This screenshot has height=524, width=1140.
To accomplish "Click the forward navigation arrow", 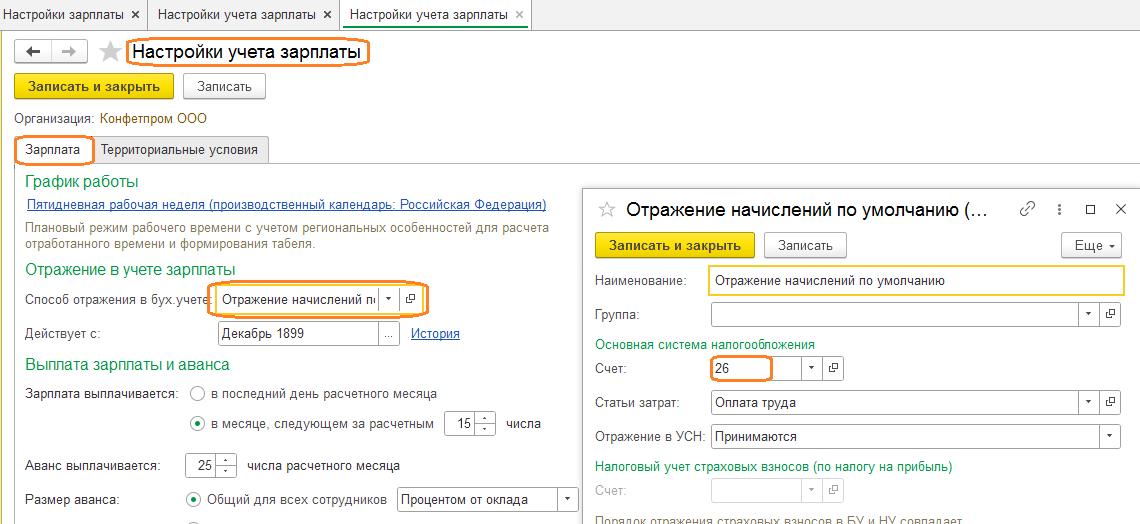I will 69,51.
